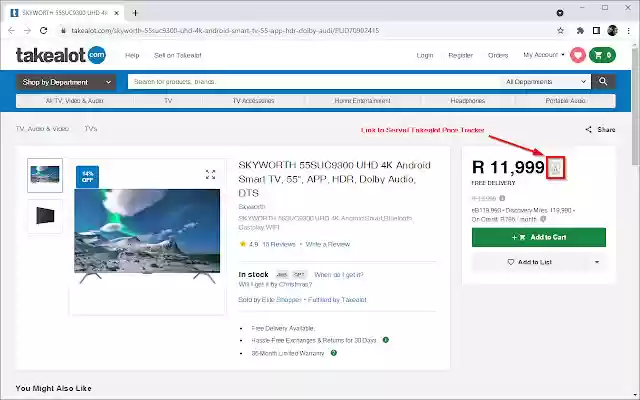Click the rating star icon
Viewport: 640px width, 400px height.
[x=243, y=244]
